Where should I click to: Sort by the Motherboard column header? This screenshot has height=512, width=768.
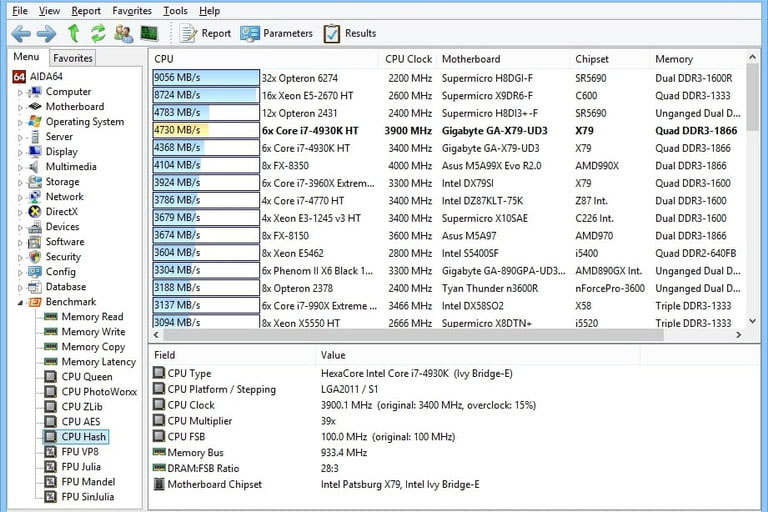coord(504,59)
